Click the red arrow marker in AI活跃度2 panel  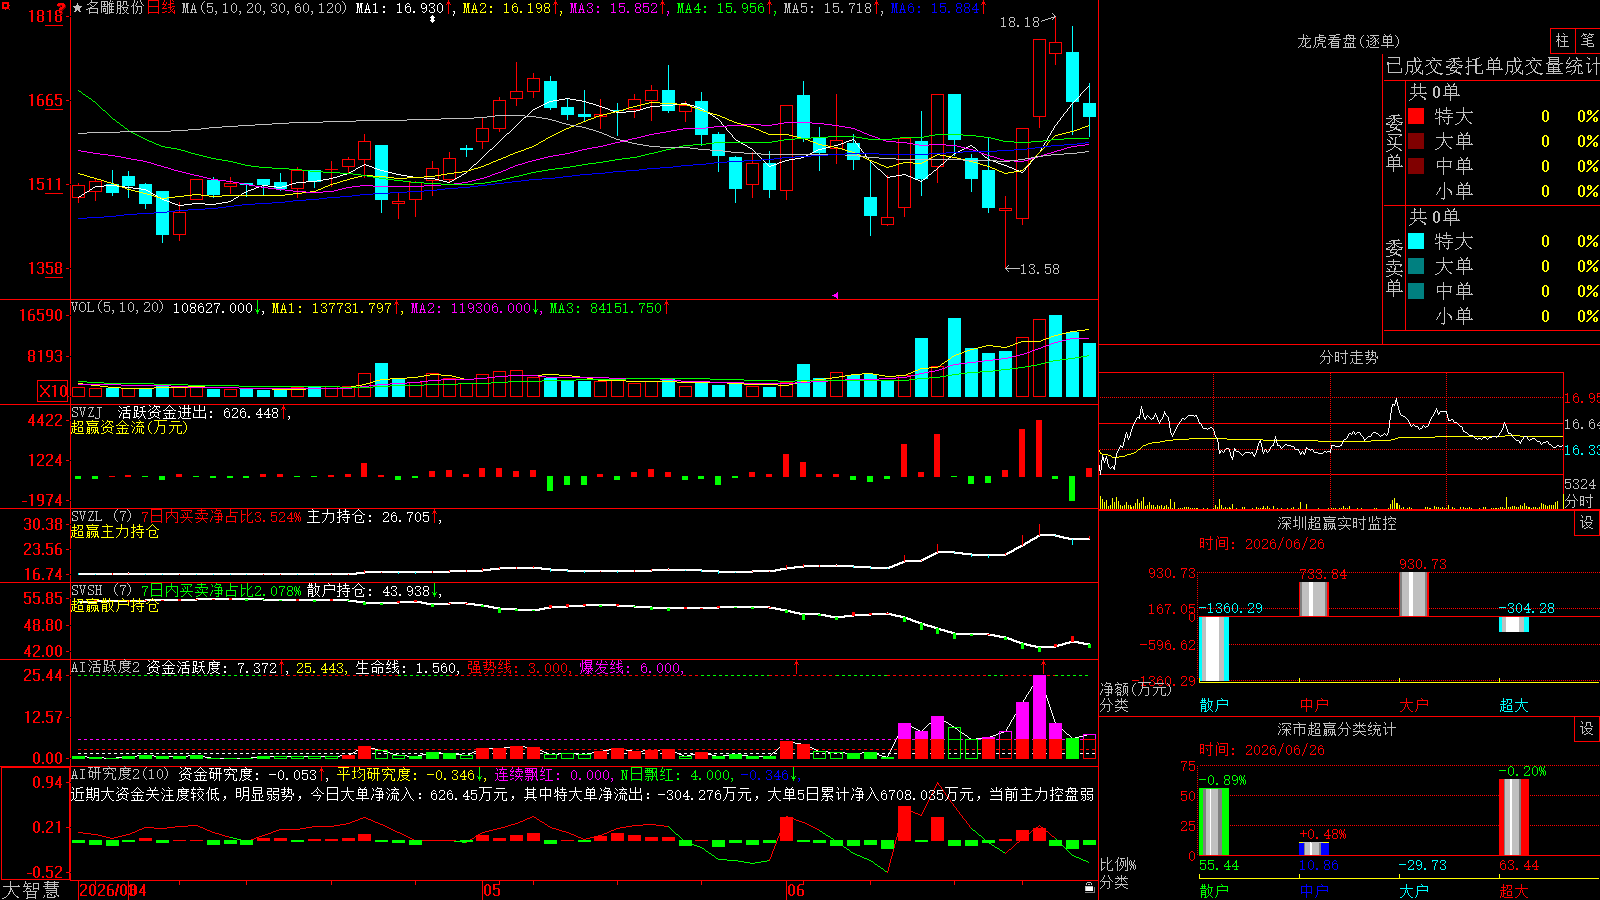coord(797,665)
